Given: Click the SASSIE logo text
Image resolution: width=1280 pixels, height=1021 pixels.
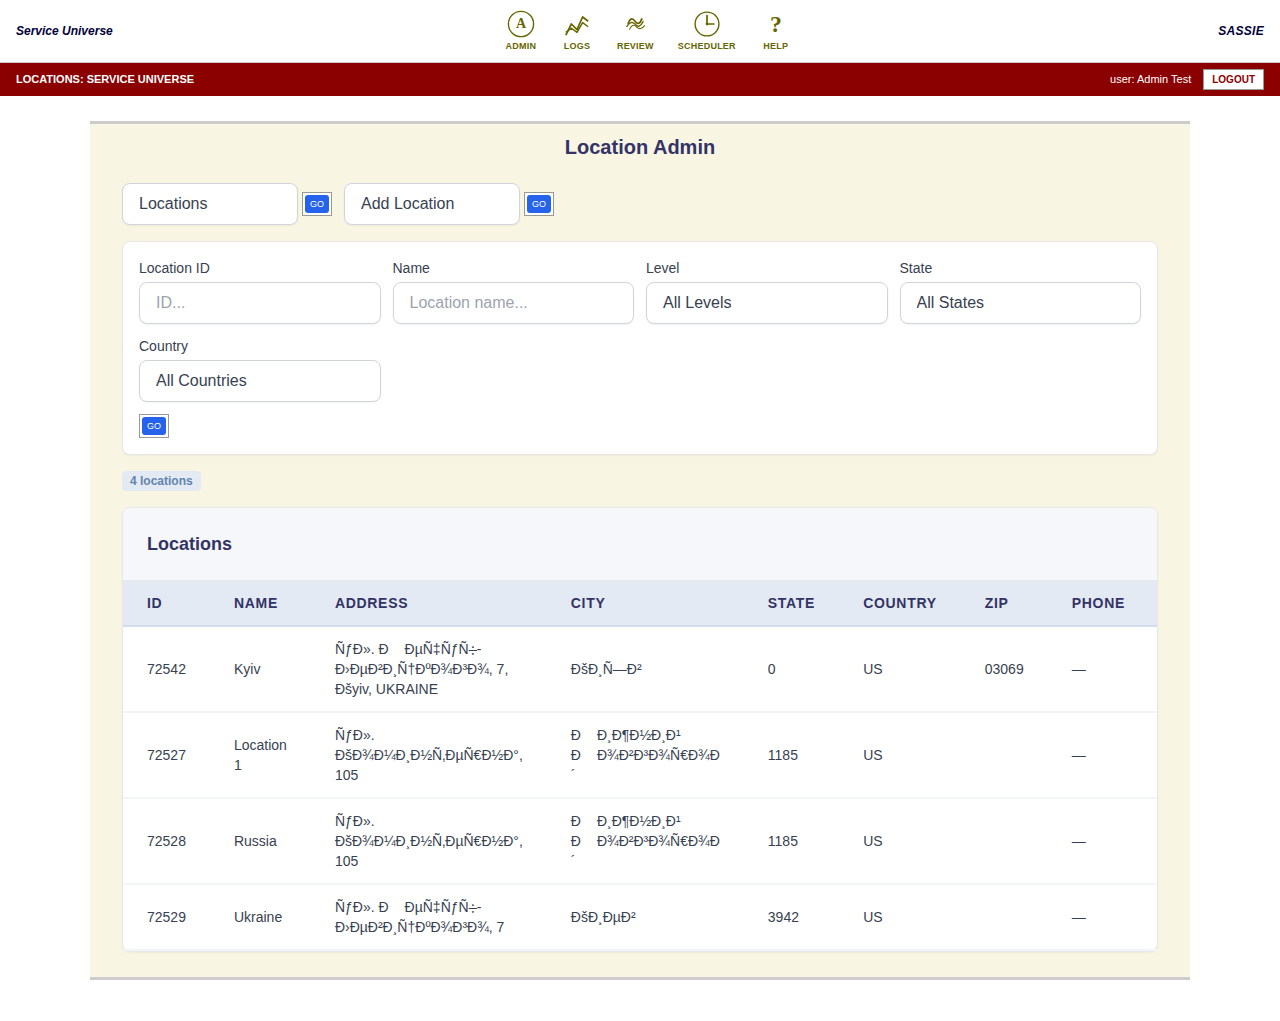Looking at the screenshot, I should pos(1240,31).
